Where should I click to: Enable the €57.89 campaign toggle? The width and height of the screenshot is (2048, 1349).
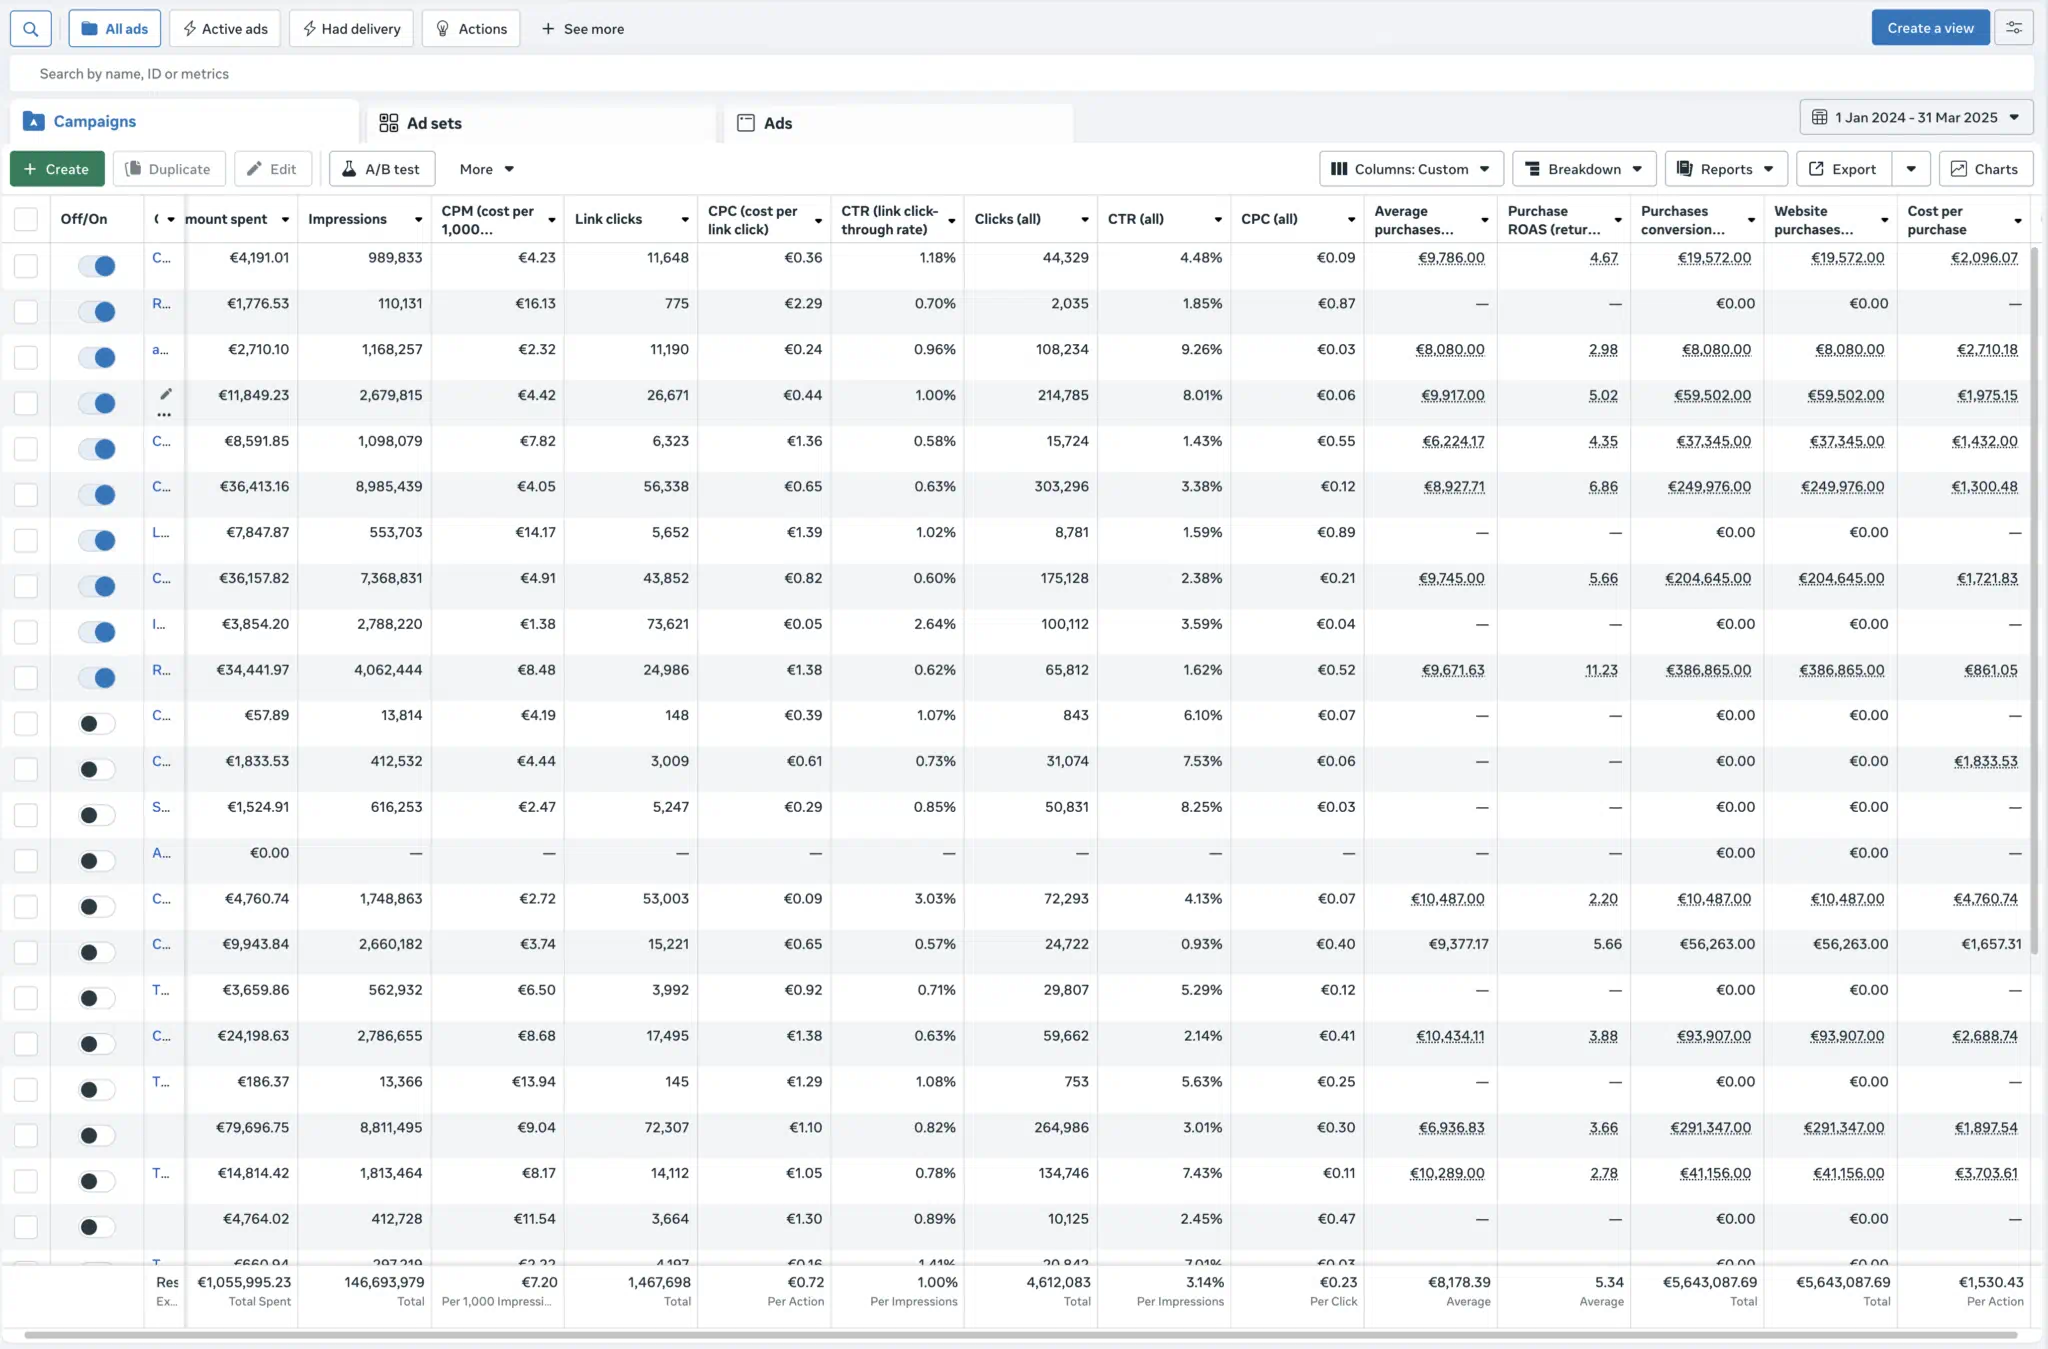(96, 724)
